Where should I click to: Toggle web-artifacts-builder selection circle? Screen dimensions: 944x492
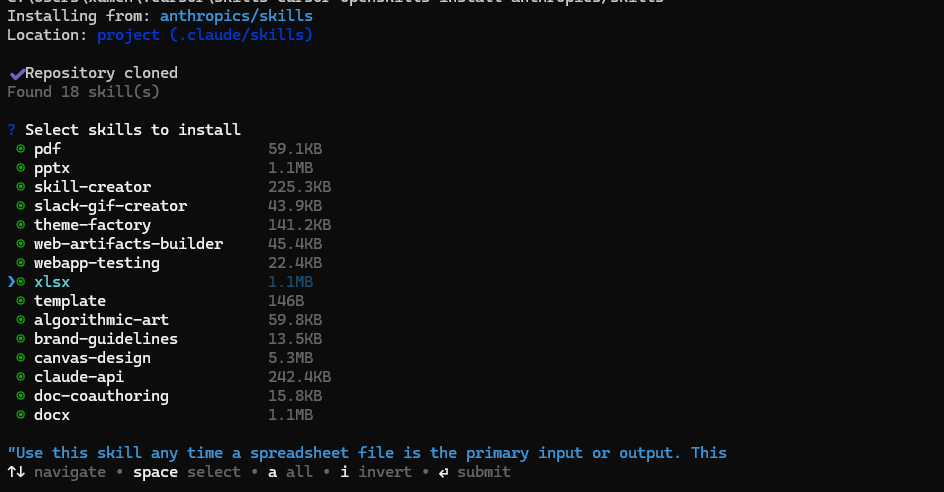click(21, 244)
